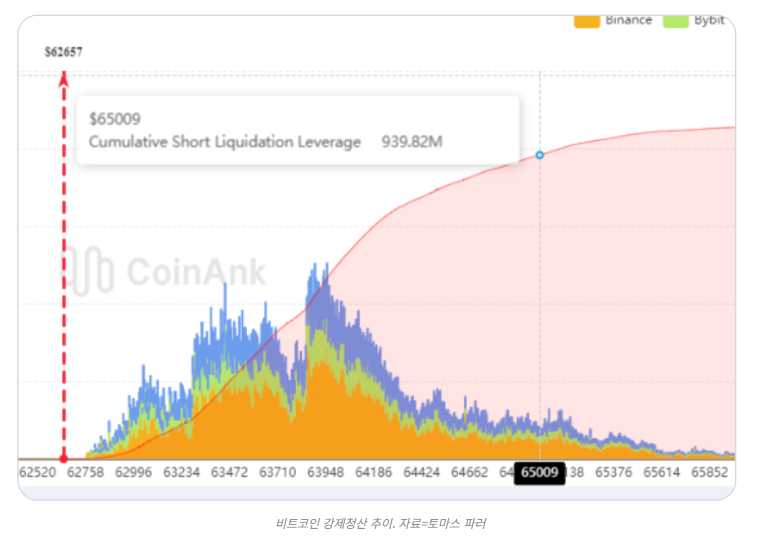Click the Cumulative Short Liquidation Leverage text
Screen dimensions: 760x547
click(x=225, y=142)
